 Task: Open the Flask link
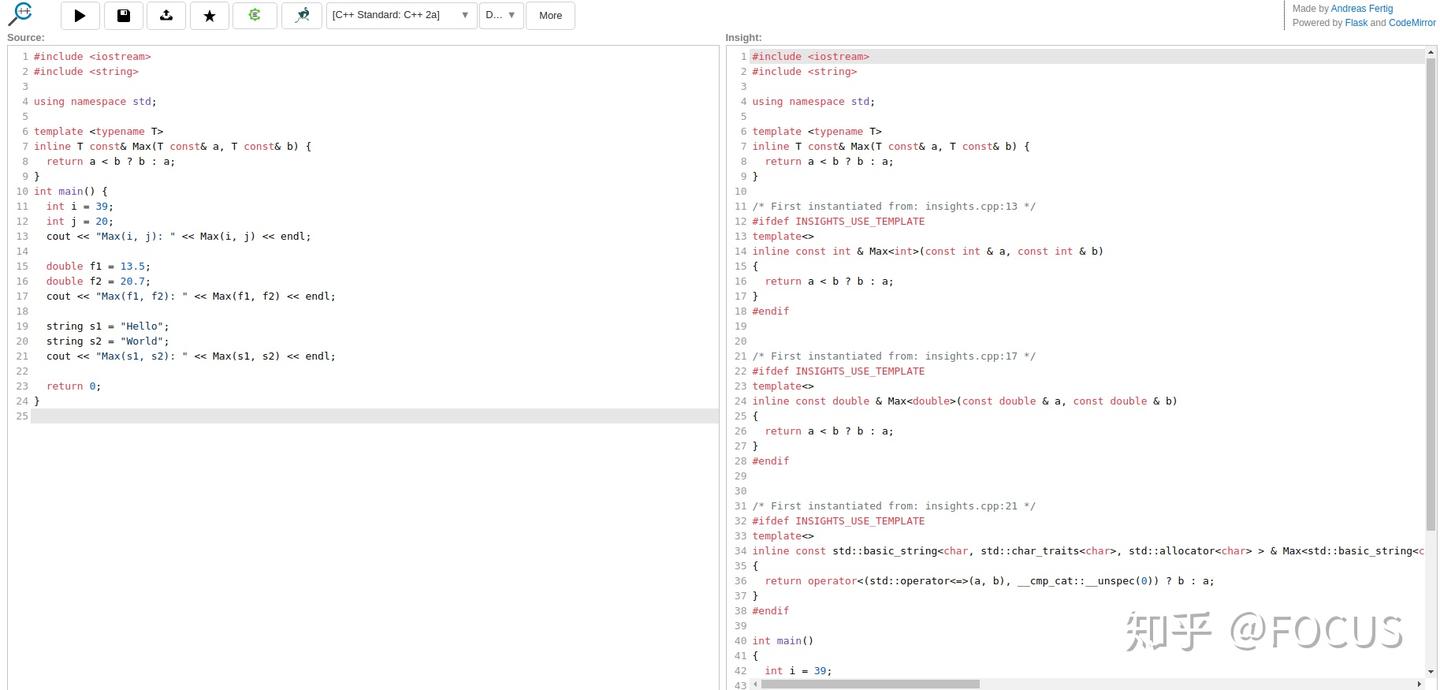click(x=1356, y=22)
